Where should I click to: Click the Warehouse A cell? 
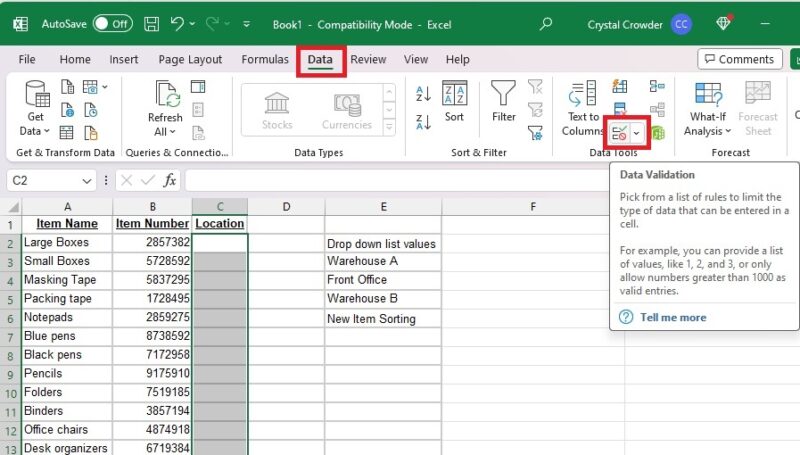(383, 261)
